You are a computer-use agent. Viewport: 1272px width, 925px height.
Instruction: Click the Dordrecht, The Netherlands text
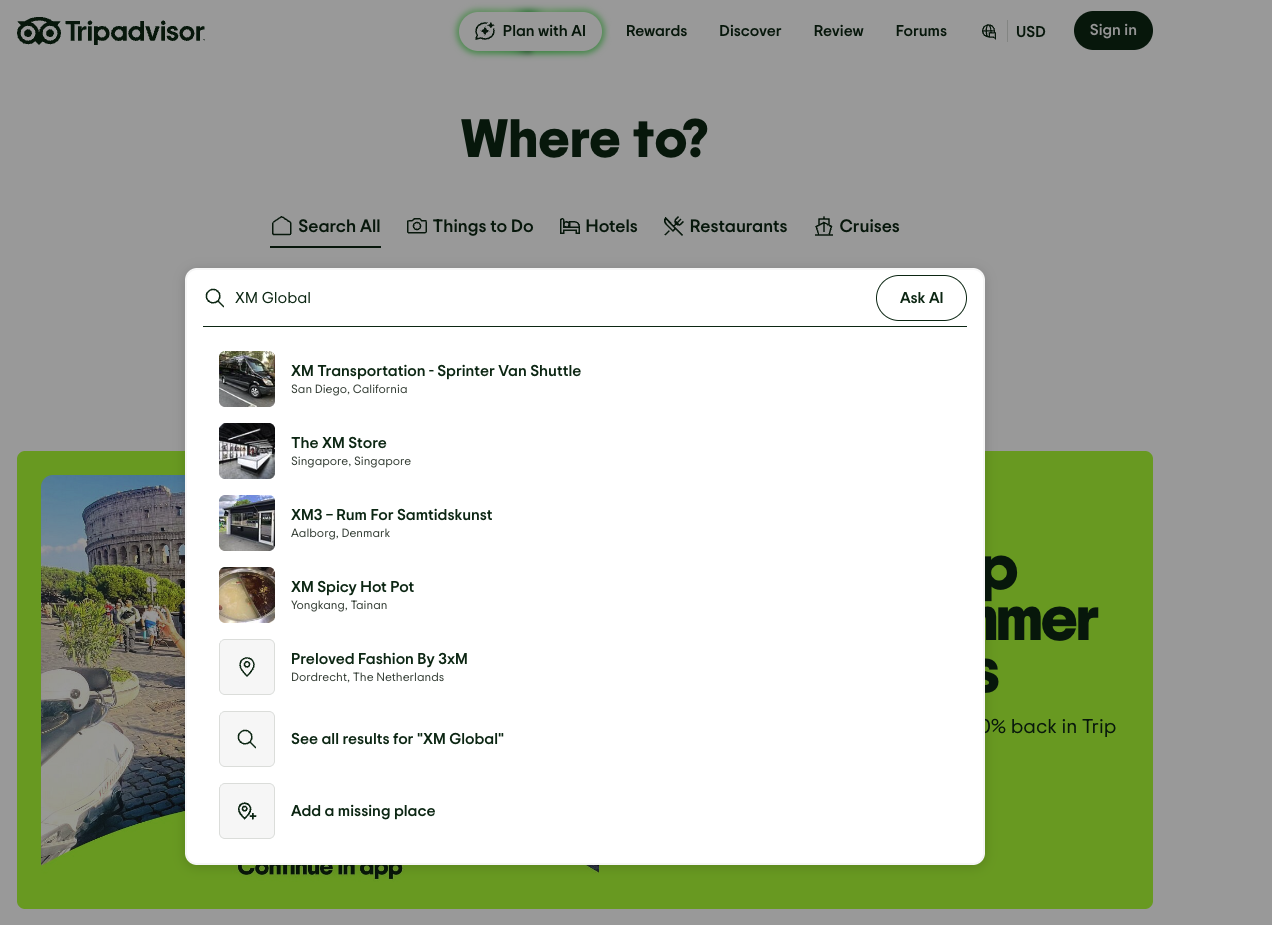point(367,678)
